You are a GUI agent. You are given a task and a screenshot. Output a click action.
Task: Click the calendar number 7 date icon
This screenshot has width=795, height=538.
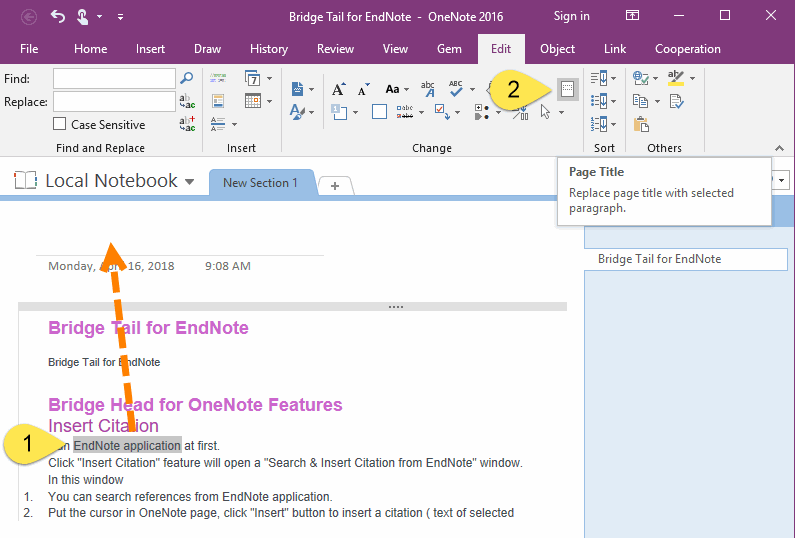[252, 78]
